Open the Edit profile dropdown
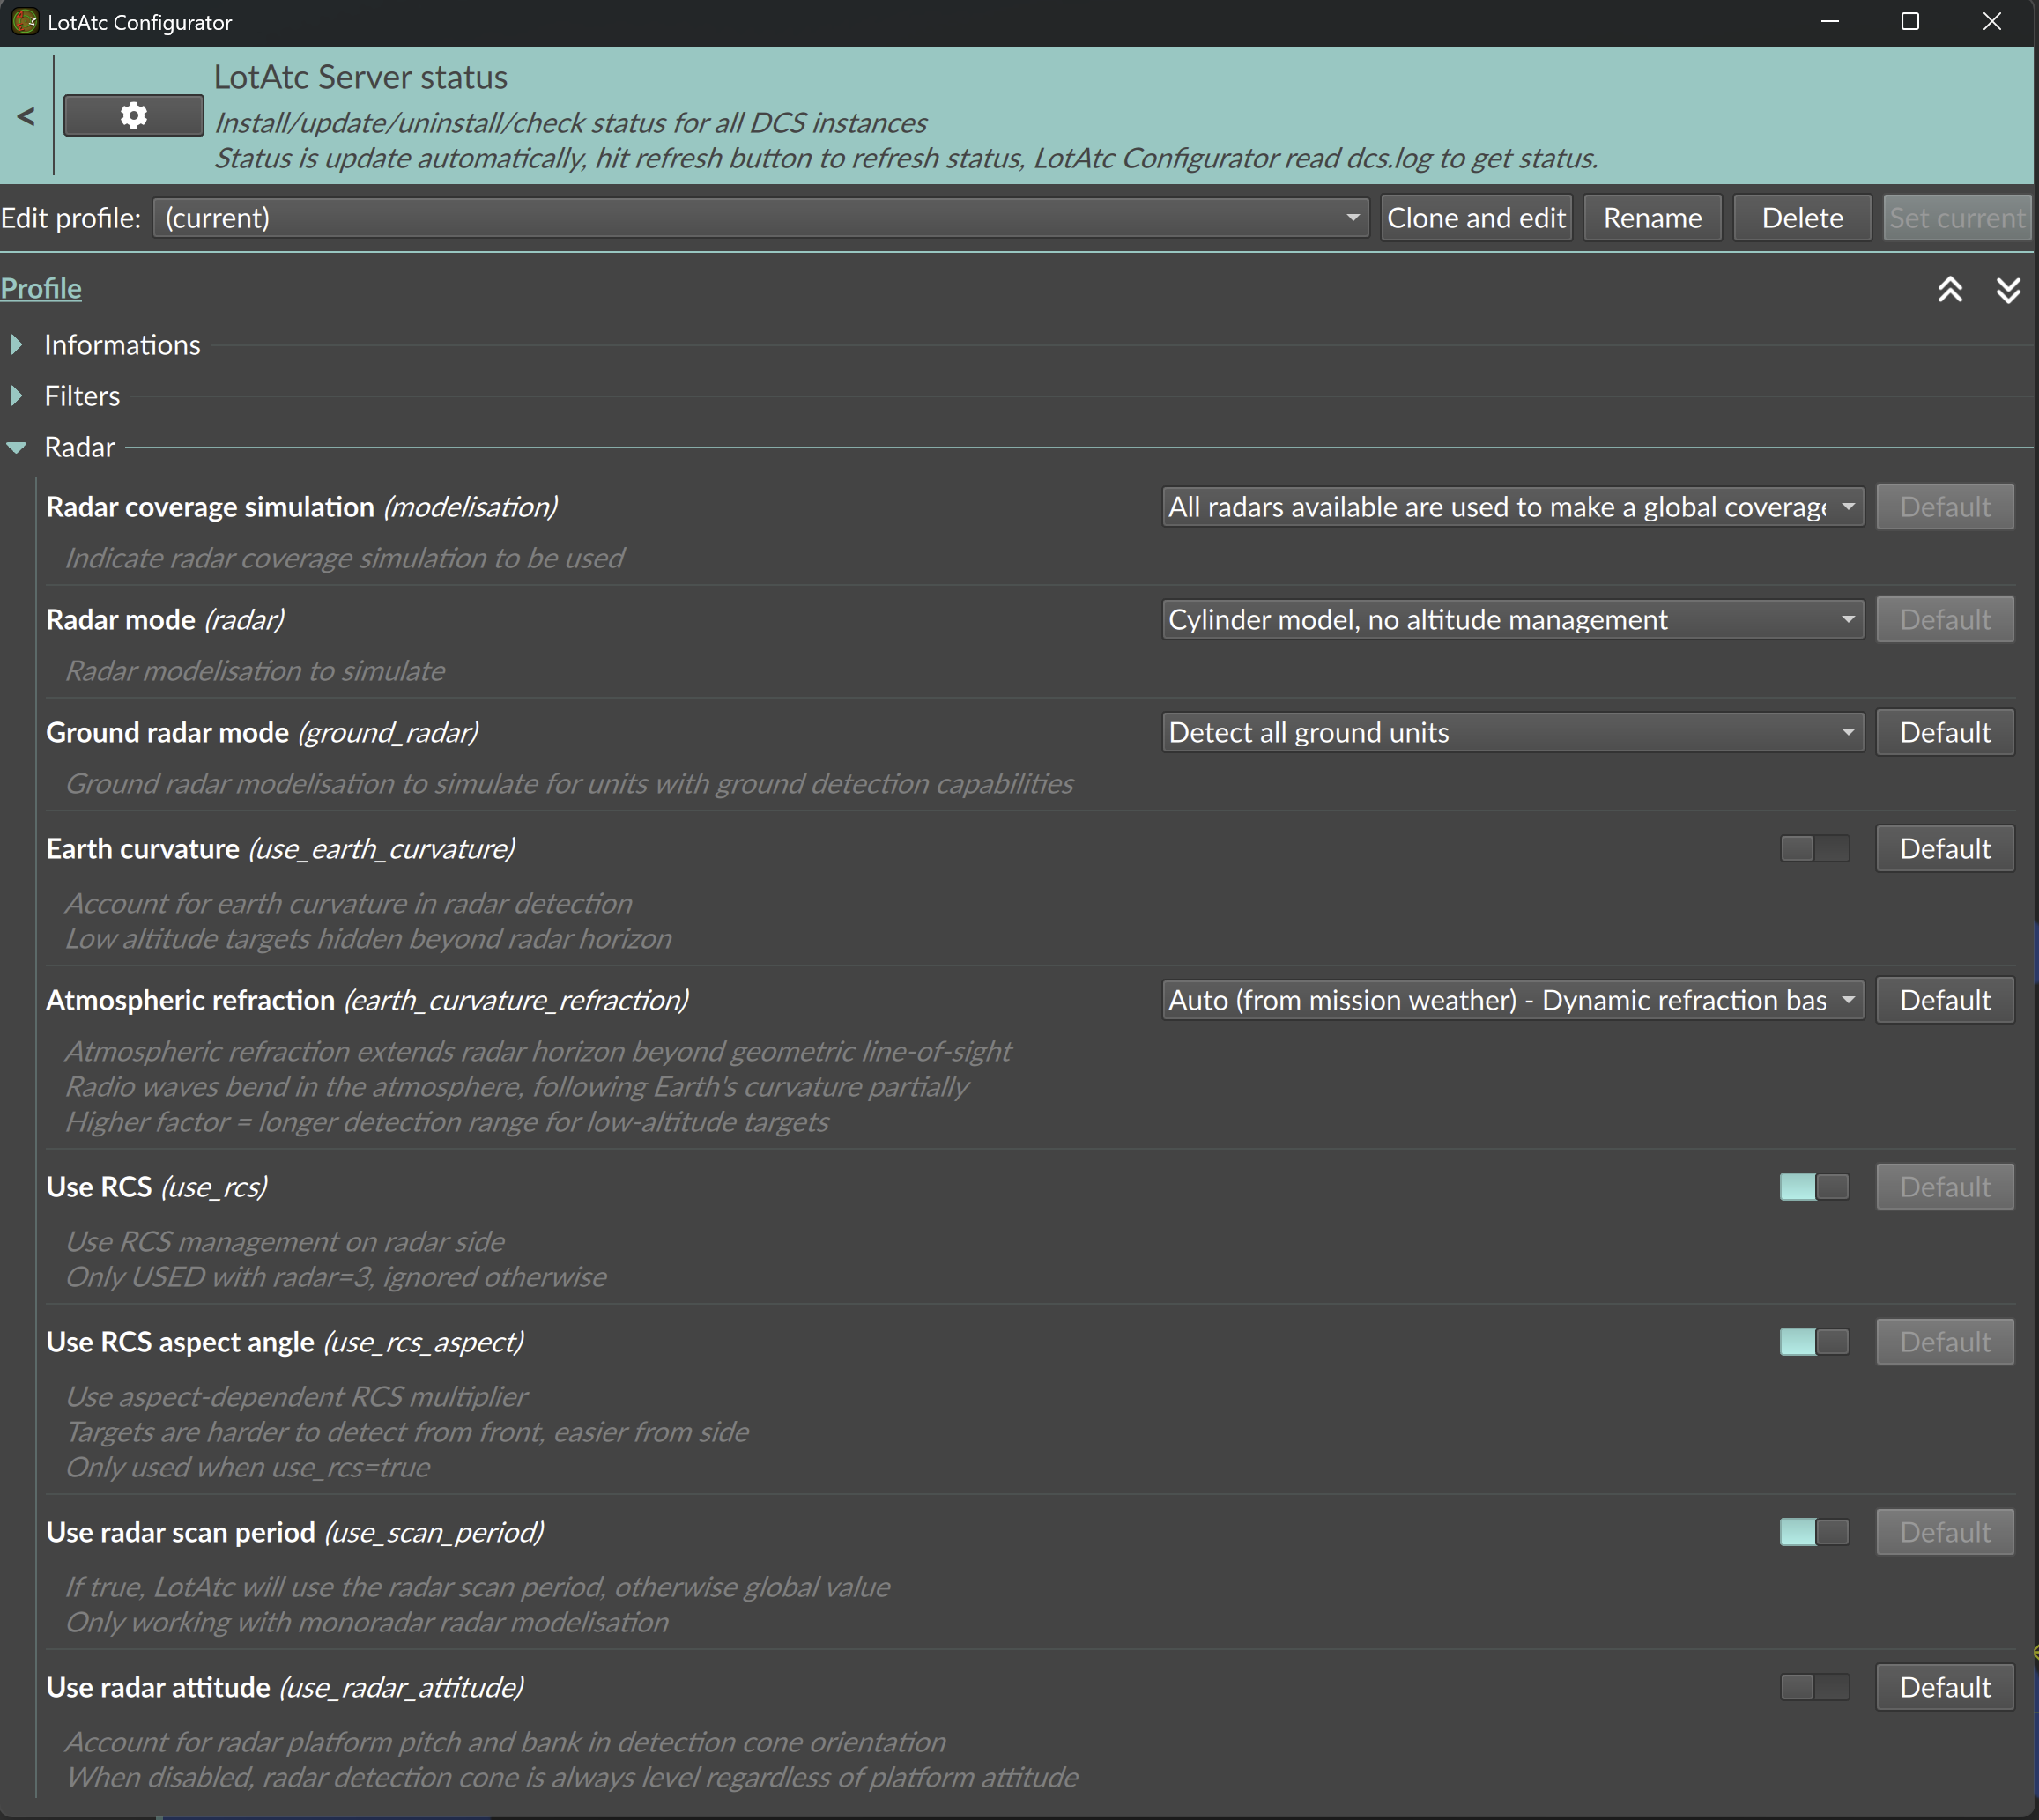2039x1820 pixels. [x=761, y=218]
